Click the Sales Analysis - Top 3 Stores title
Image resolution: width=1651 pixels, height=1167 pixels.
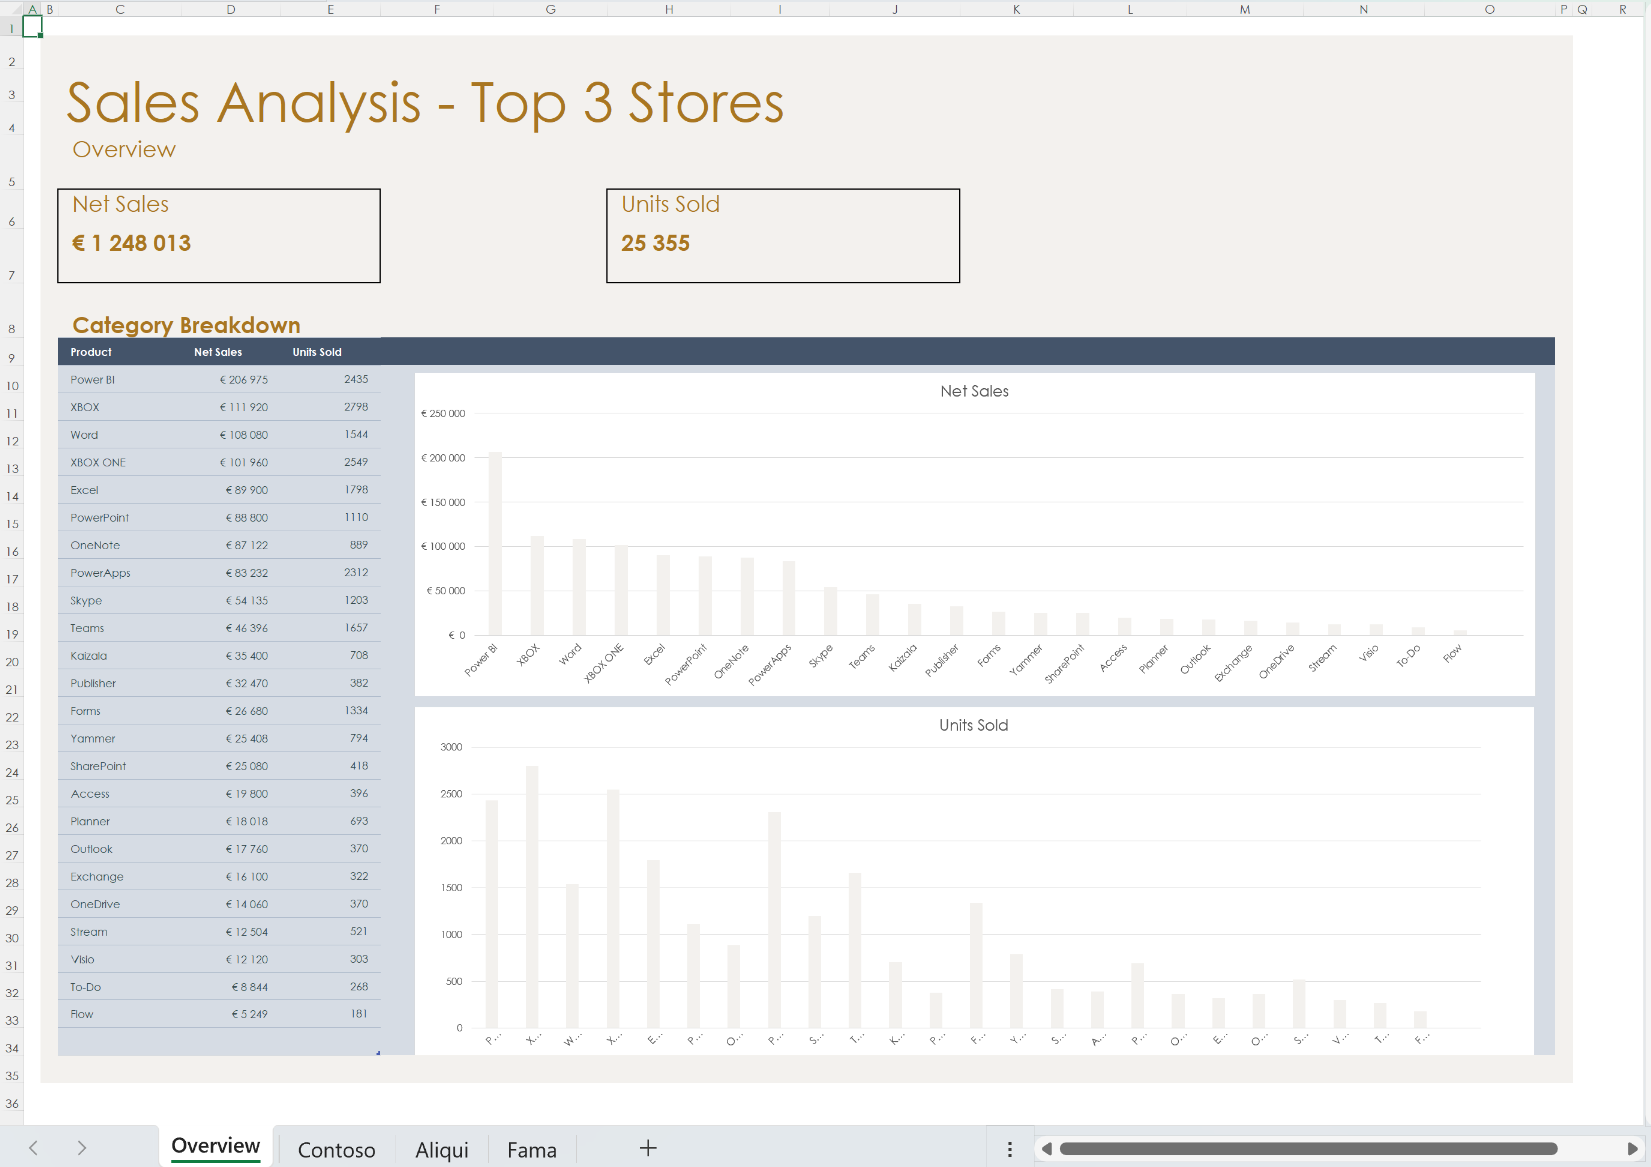pos(425,103)
